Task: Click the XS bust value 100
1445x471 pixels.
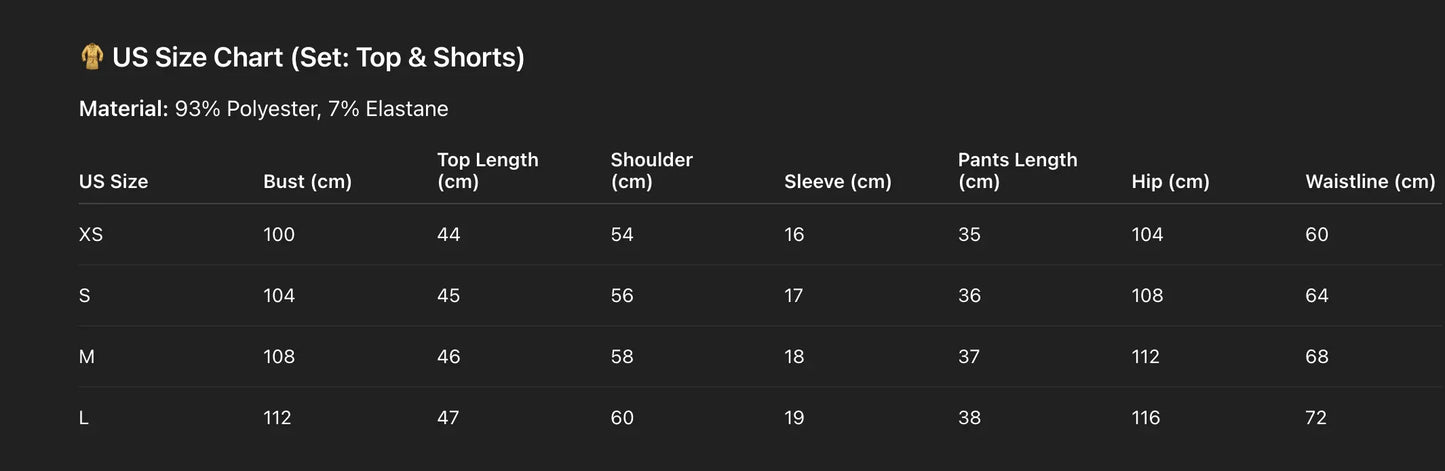Action: tap(279, 235)
